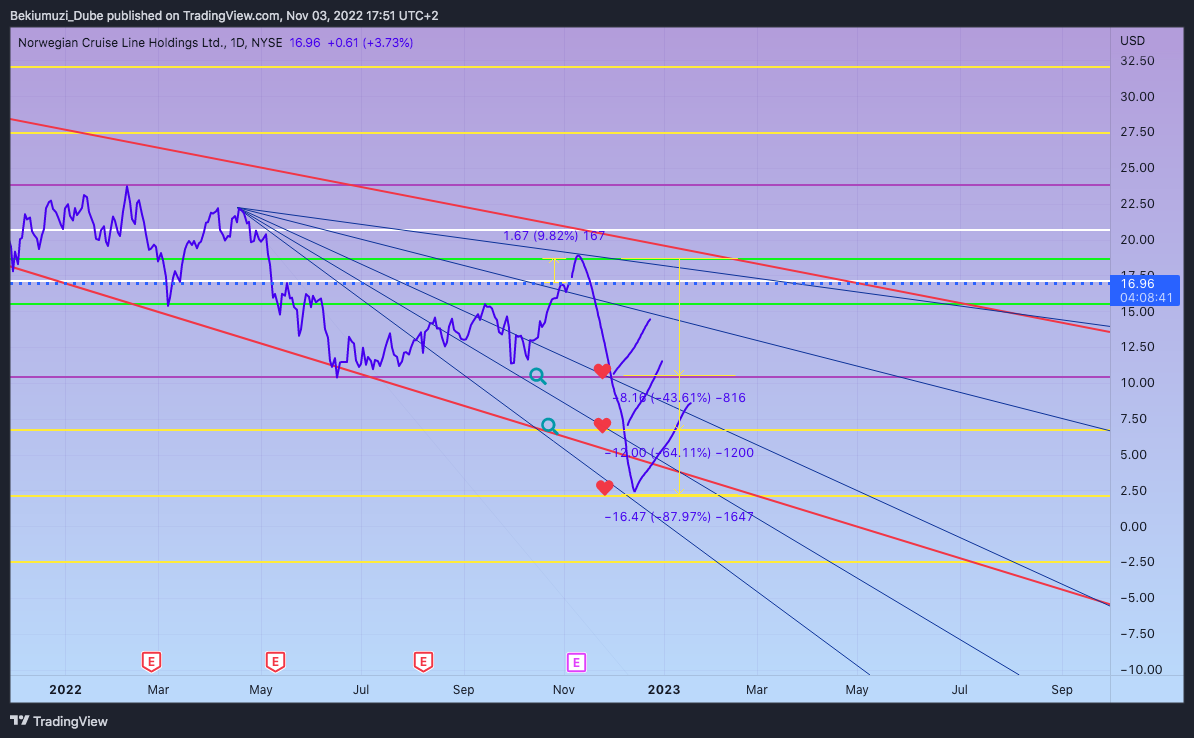Screen dimensions: 1194x738
Task: Click the Nov label on the time axis
Action: [563, 689]
